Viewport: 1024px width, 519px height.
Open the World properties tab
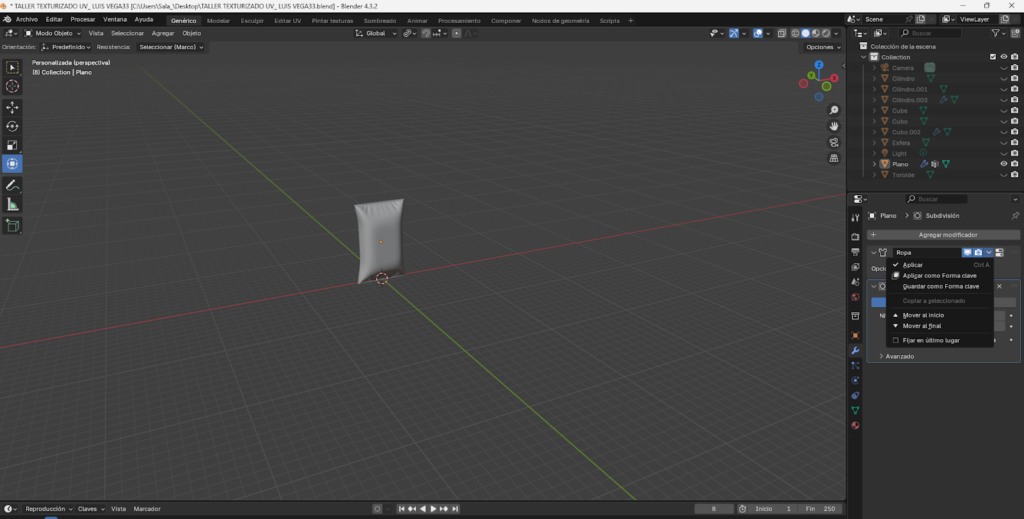[x=856, y=297]
